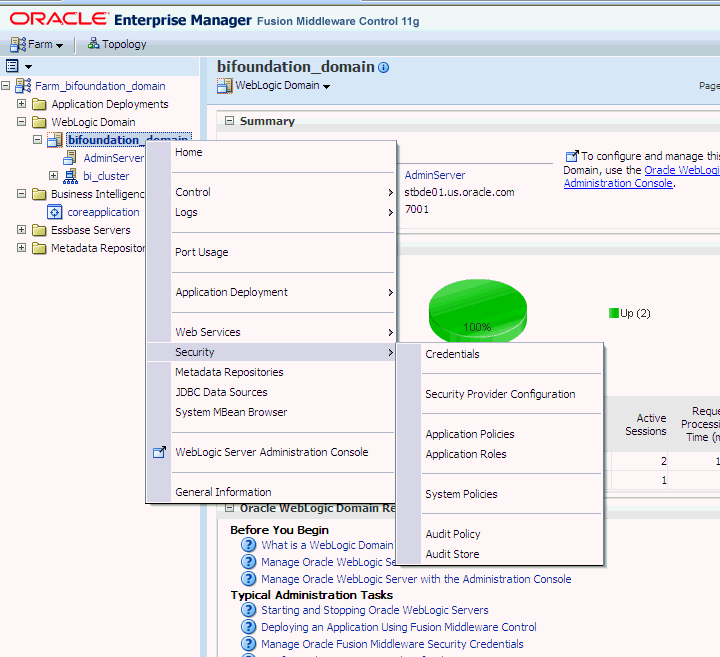Select Metadata Repositories menu item

(271, 372)
